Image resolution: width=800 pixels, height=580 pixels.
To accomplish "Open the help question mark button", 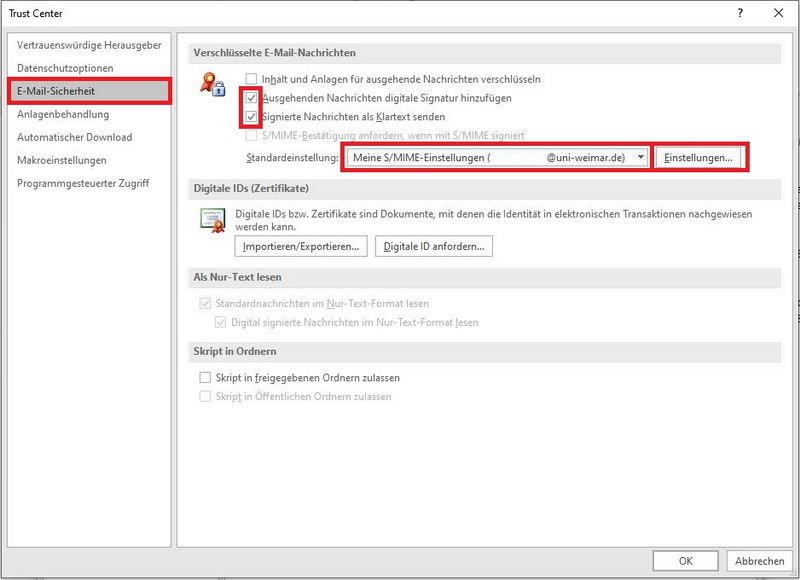I will pyautogui.click(x=740, y=13).
